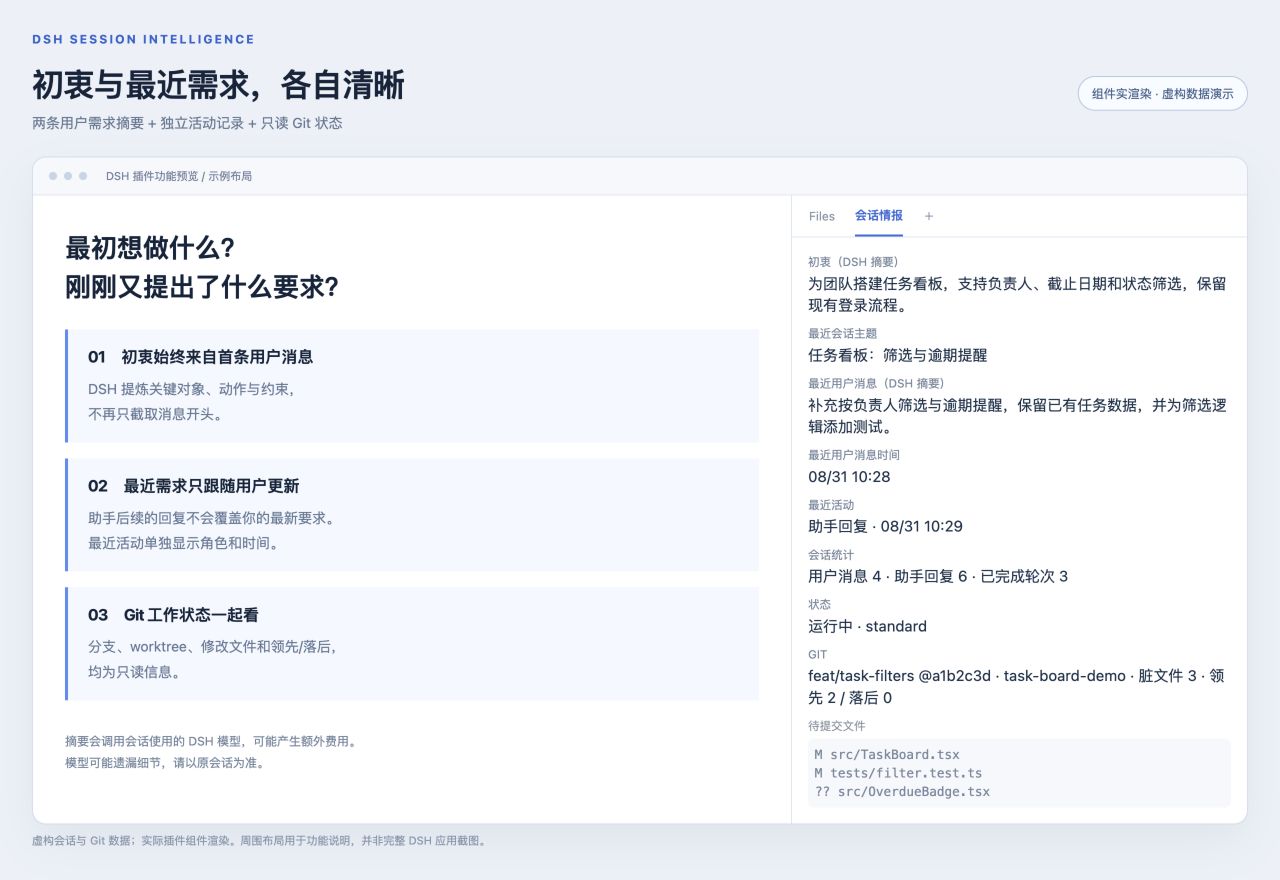The width and height of the screenshot is (1280, 880).
Task: Click the DSH SESSION INTELLIGENCE label
Action: pos(143,39)
